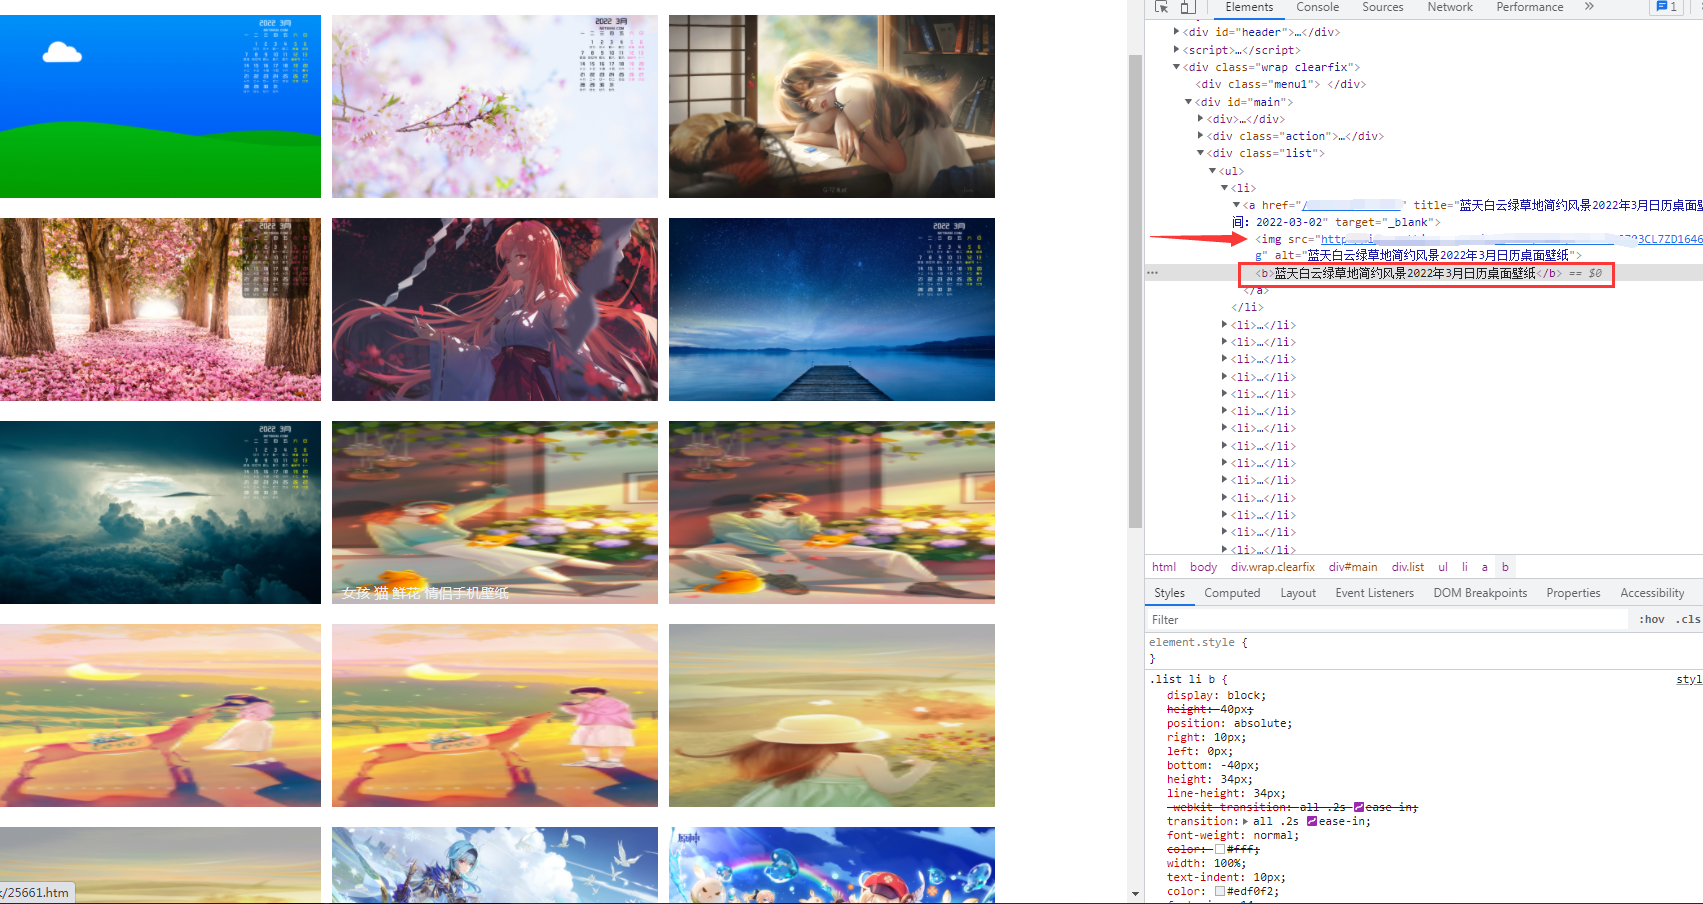Image resolution: width=1703 pixels, height=904 pixels.
Task: Select html in the breadcrumb bar
Action: pos(1164,567)
